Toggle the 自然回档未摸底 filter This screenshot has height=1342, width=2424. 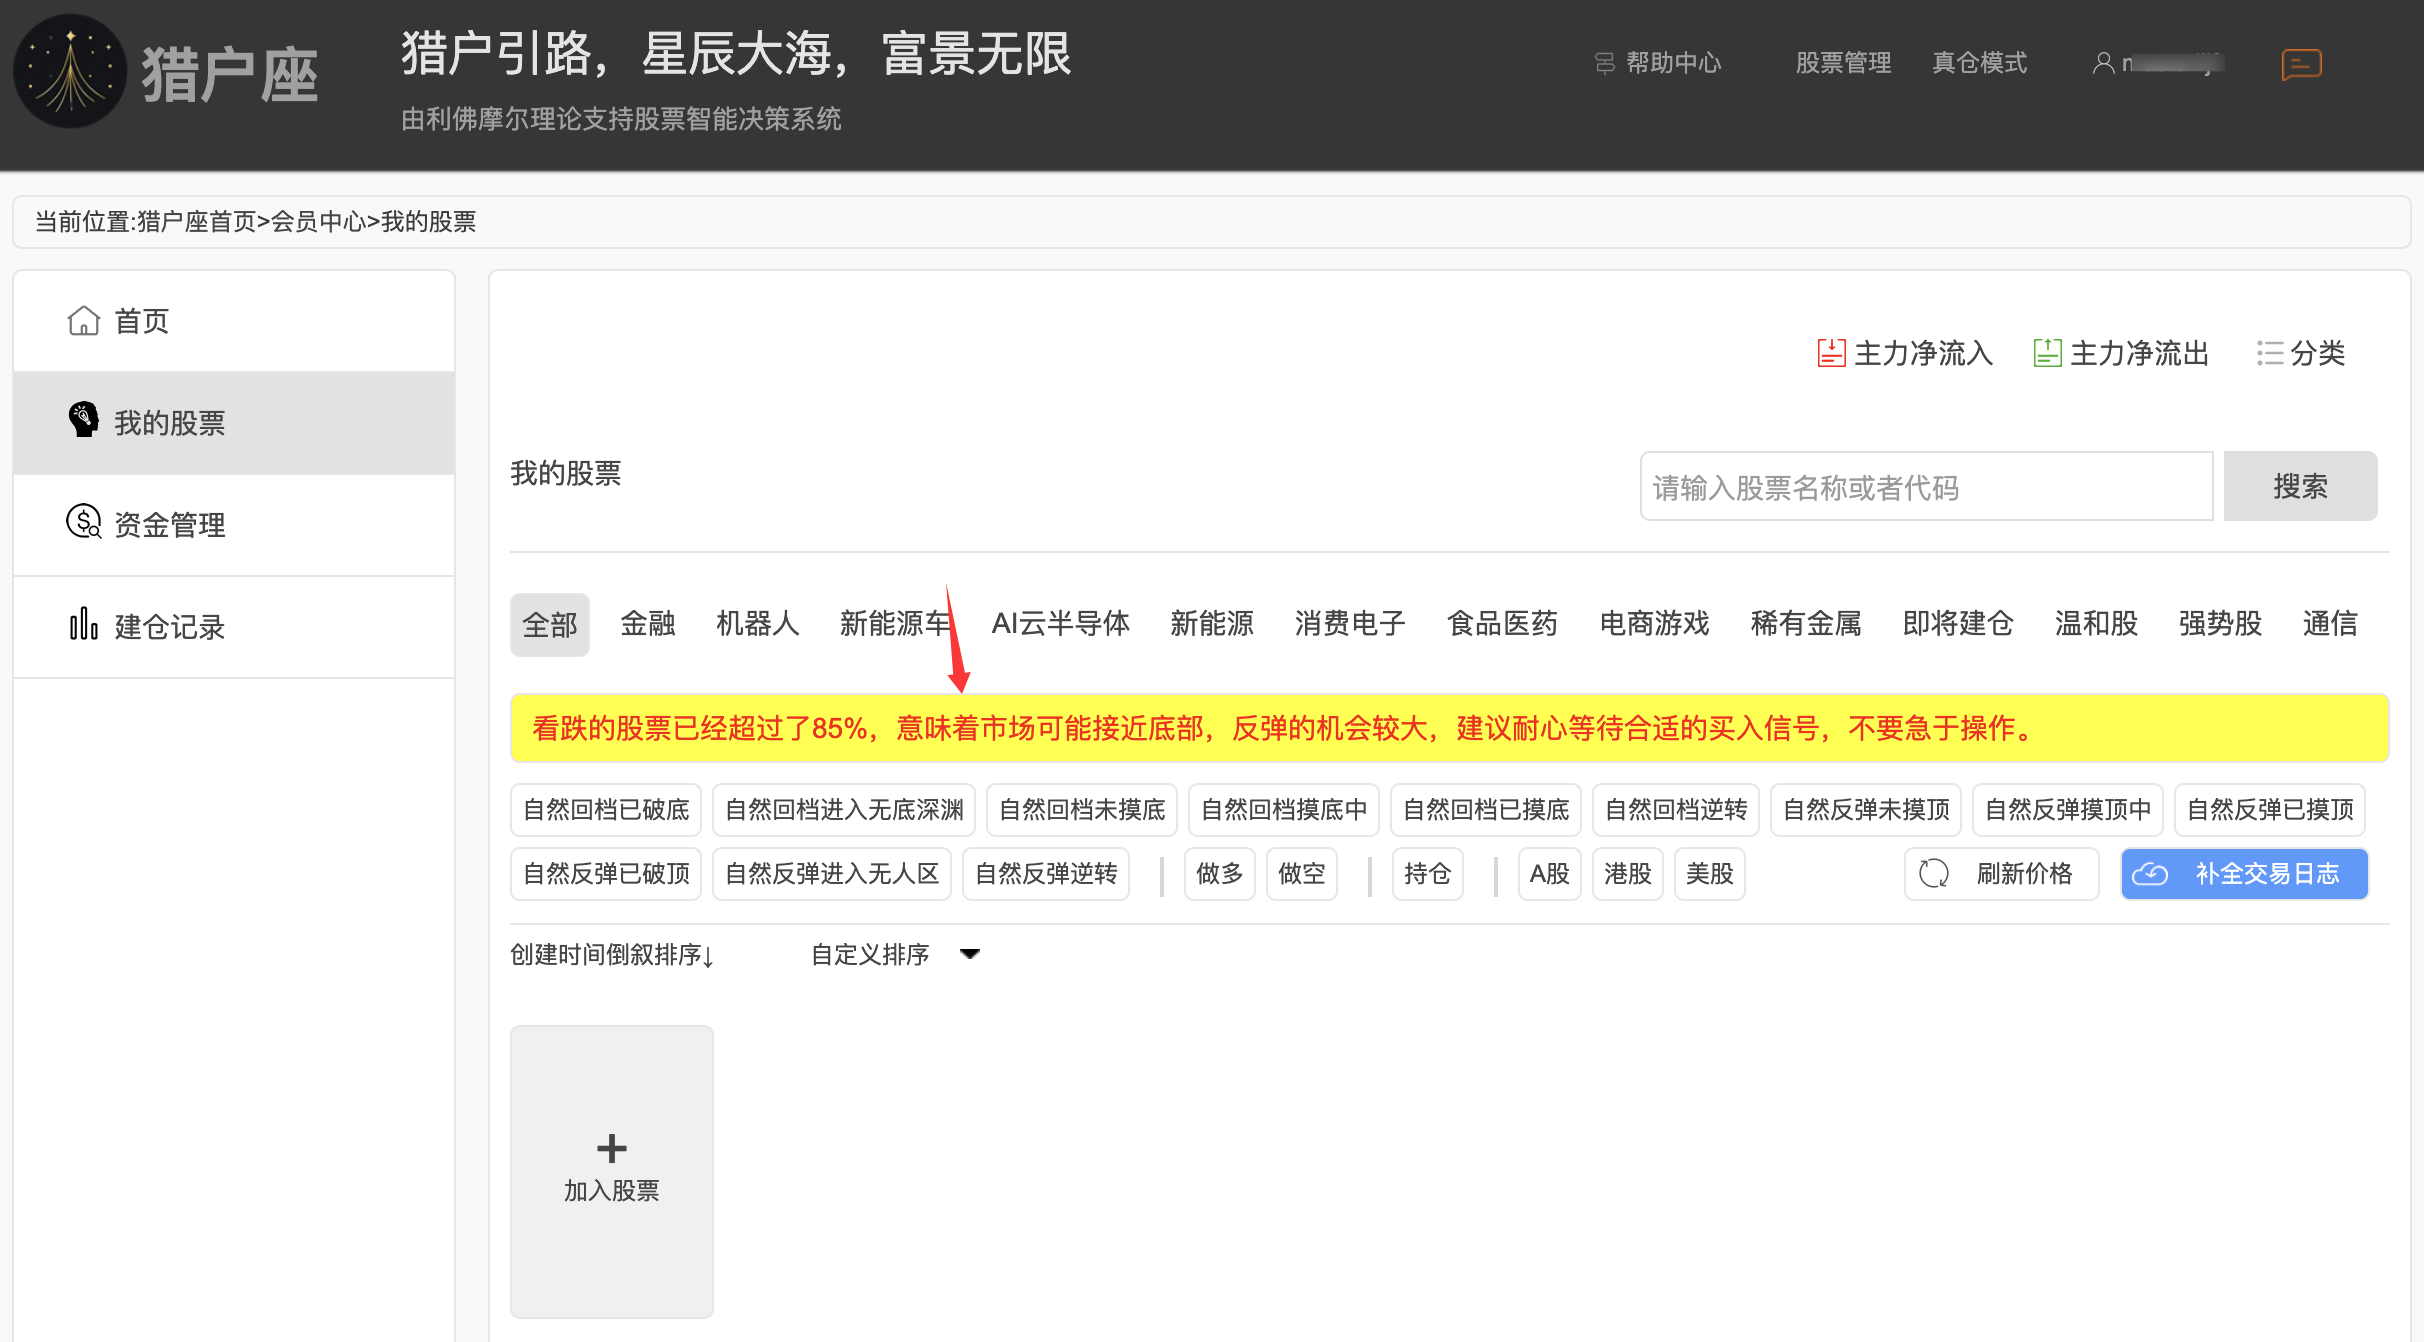tap(1082, 810)
